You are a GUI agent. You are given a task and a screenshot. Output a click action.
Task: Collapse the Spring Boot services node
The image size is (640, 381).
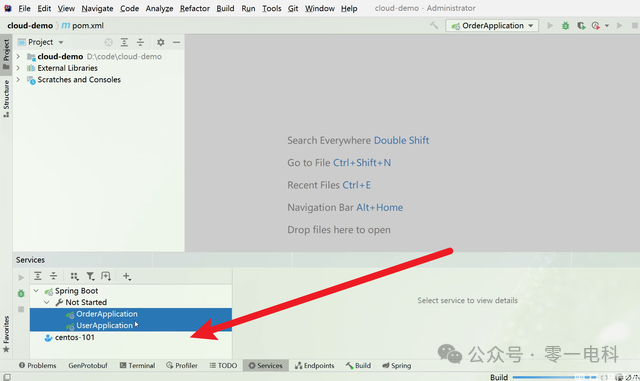36,291
